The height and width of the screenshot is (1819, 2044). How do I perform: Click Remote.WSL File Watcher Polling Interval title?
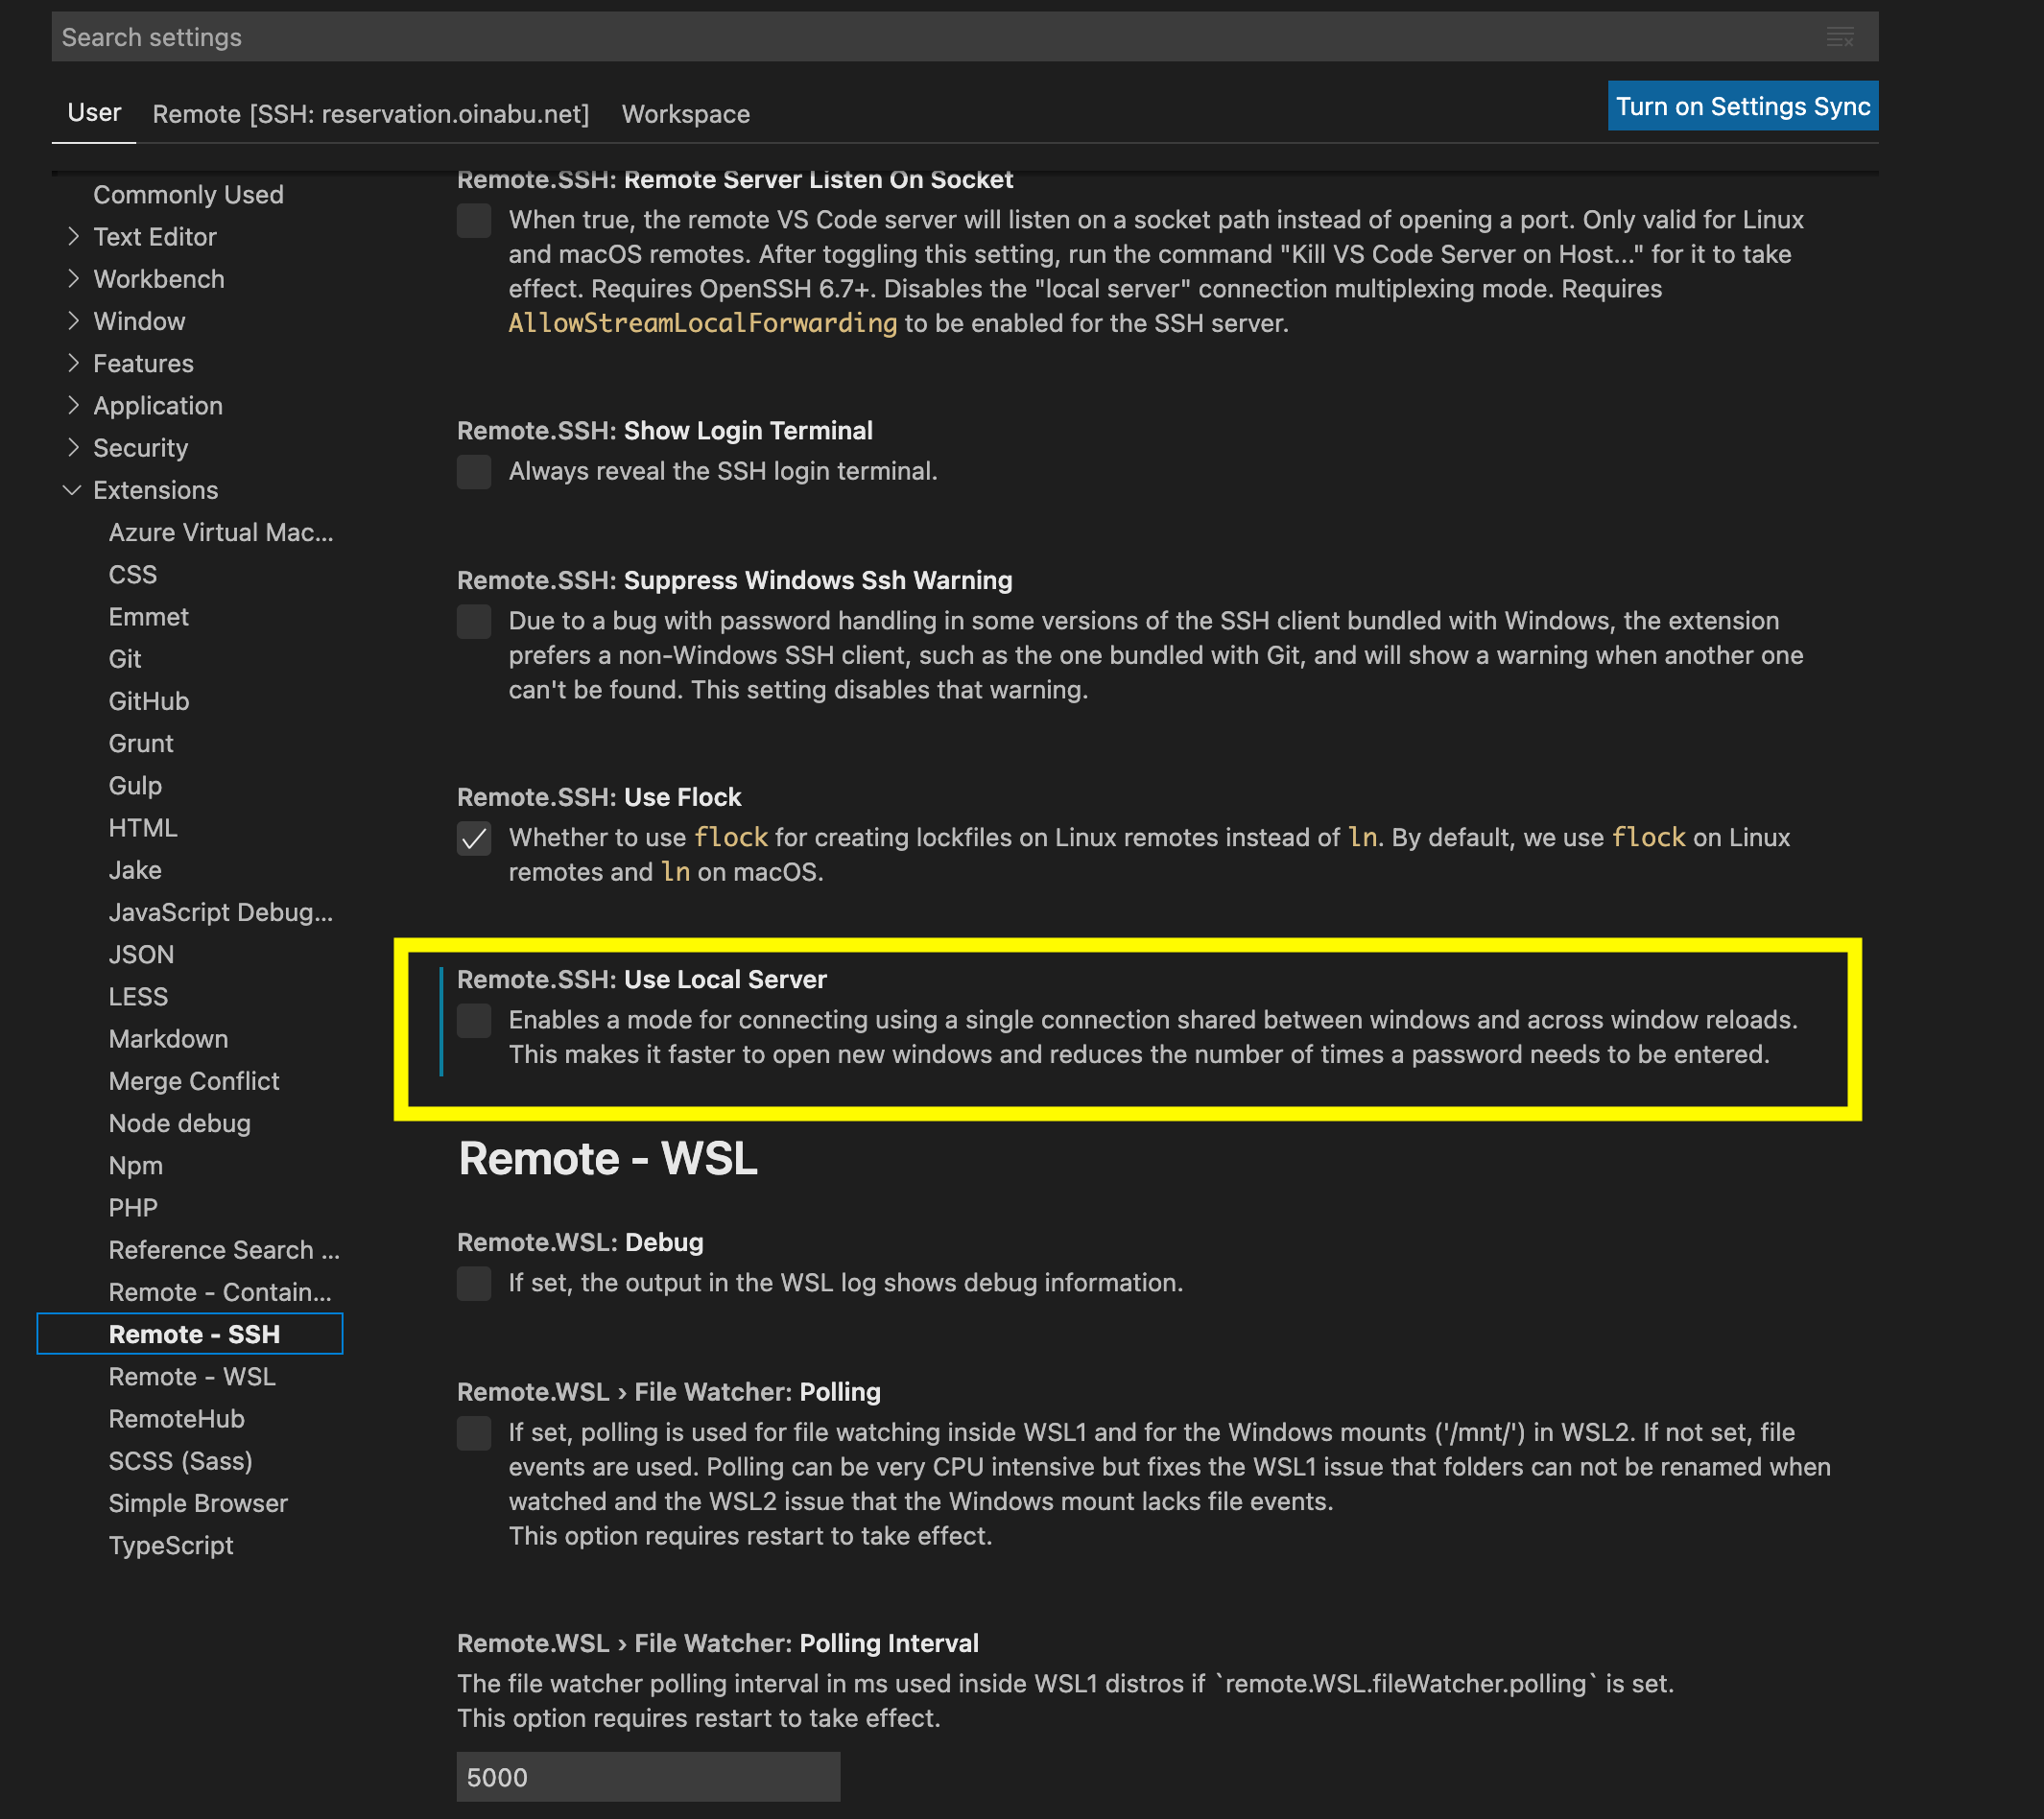(x=718, y=1644)
